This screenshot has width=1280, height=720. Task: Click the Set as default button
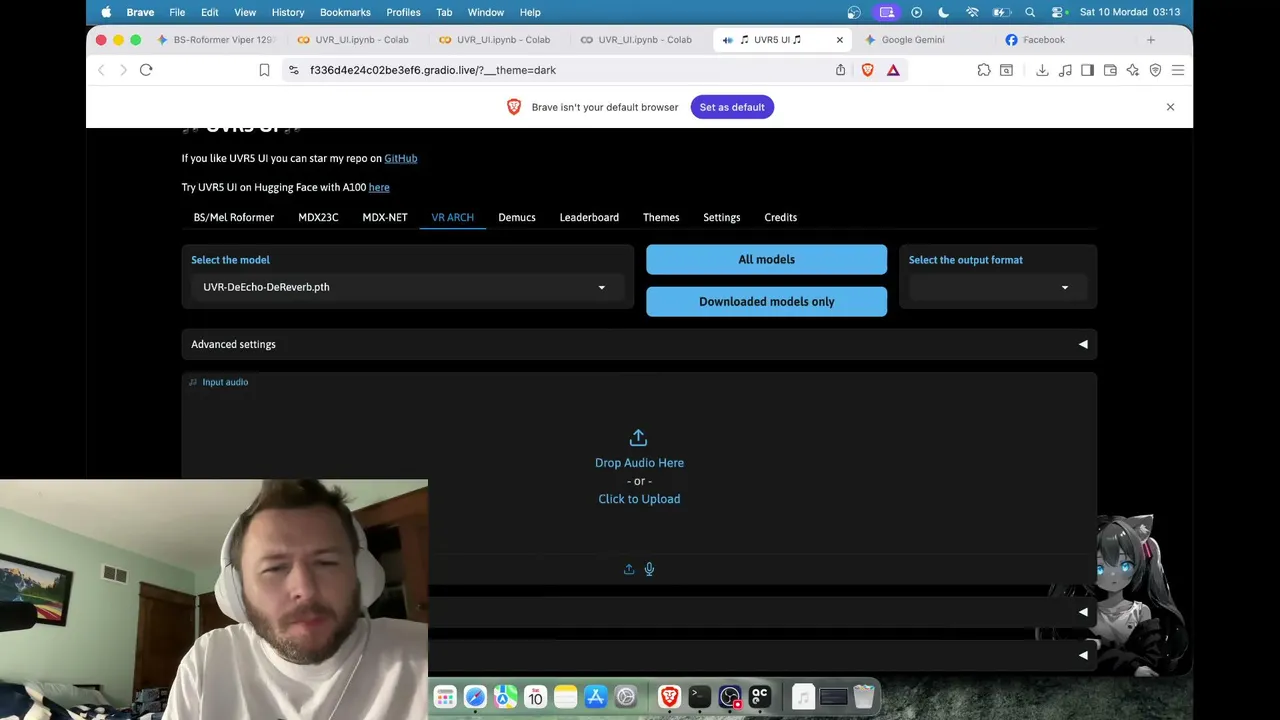[732, 107]
